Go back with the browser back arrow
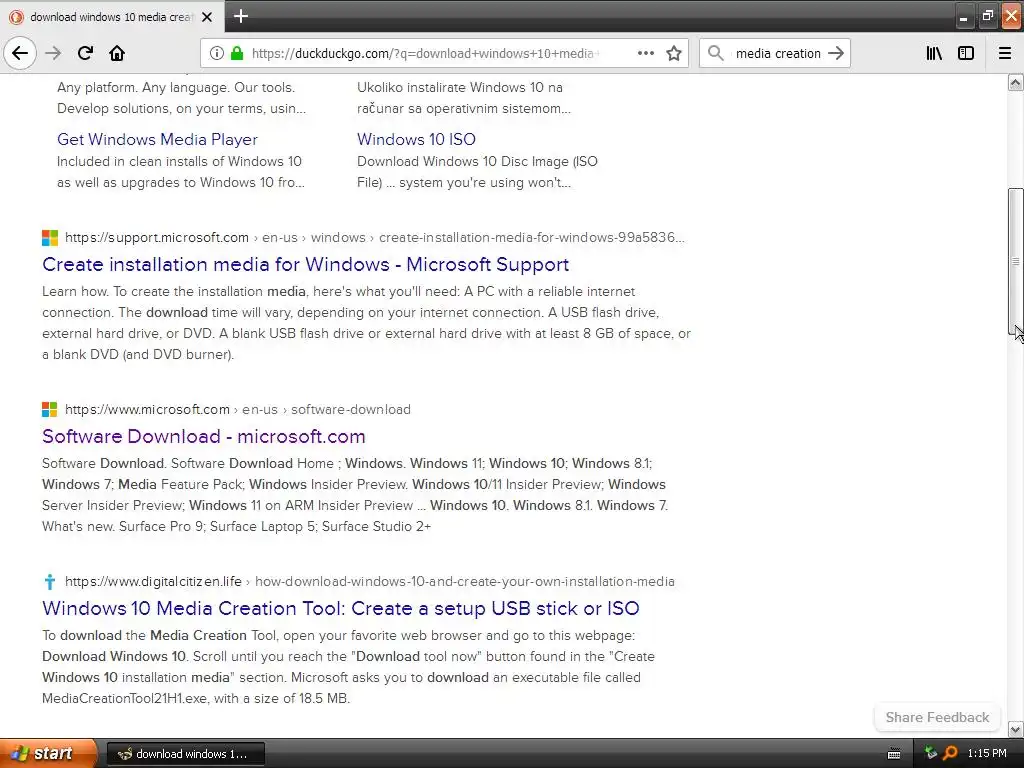Viewport: 1024px width, 768px height. coord(20,53)
